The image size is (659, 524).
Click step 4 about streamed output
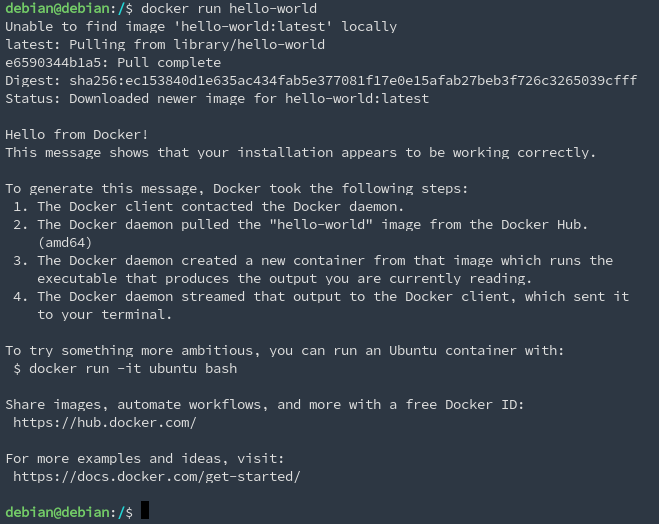(321, 305)
